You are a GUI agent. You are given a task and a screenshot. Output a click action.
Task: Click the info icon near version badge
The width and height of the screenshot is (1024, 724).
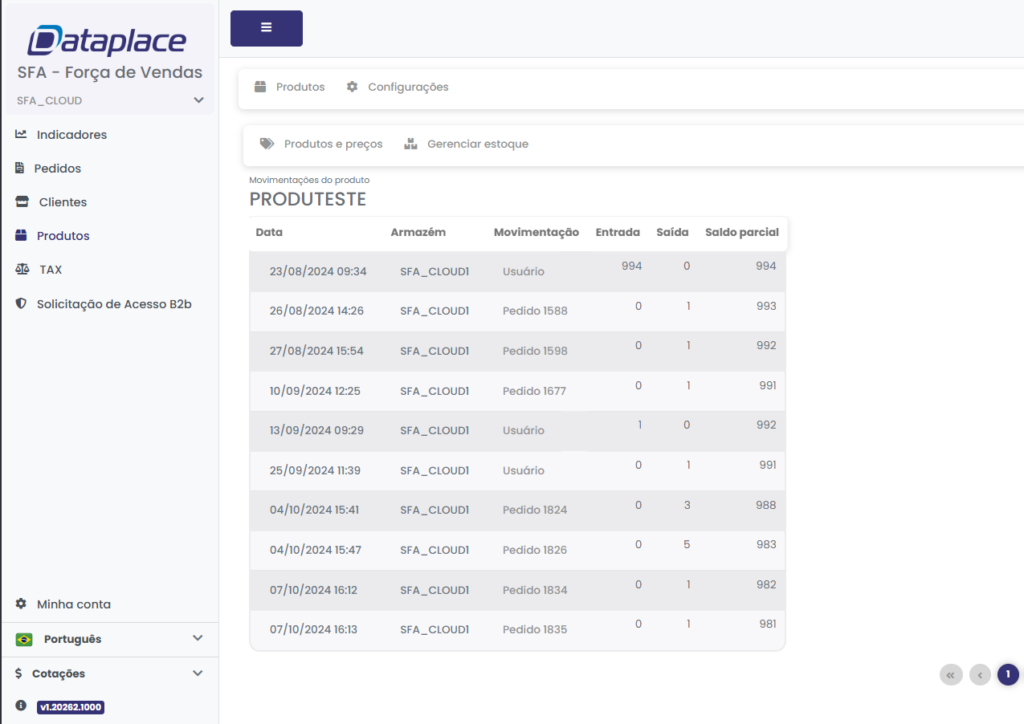click(21, 706)
